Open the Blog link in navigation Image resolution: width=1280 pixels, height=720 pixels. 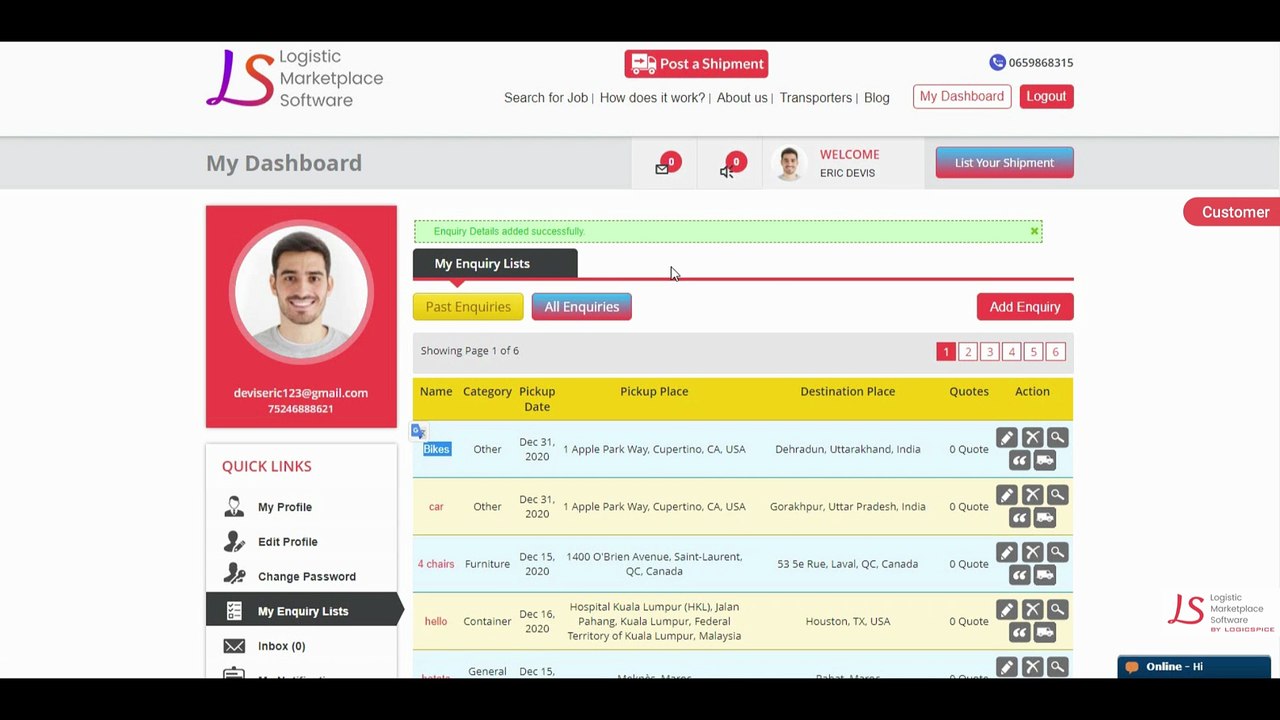click(x=877, y=98)
